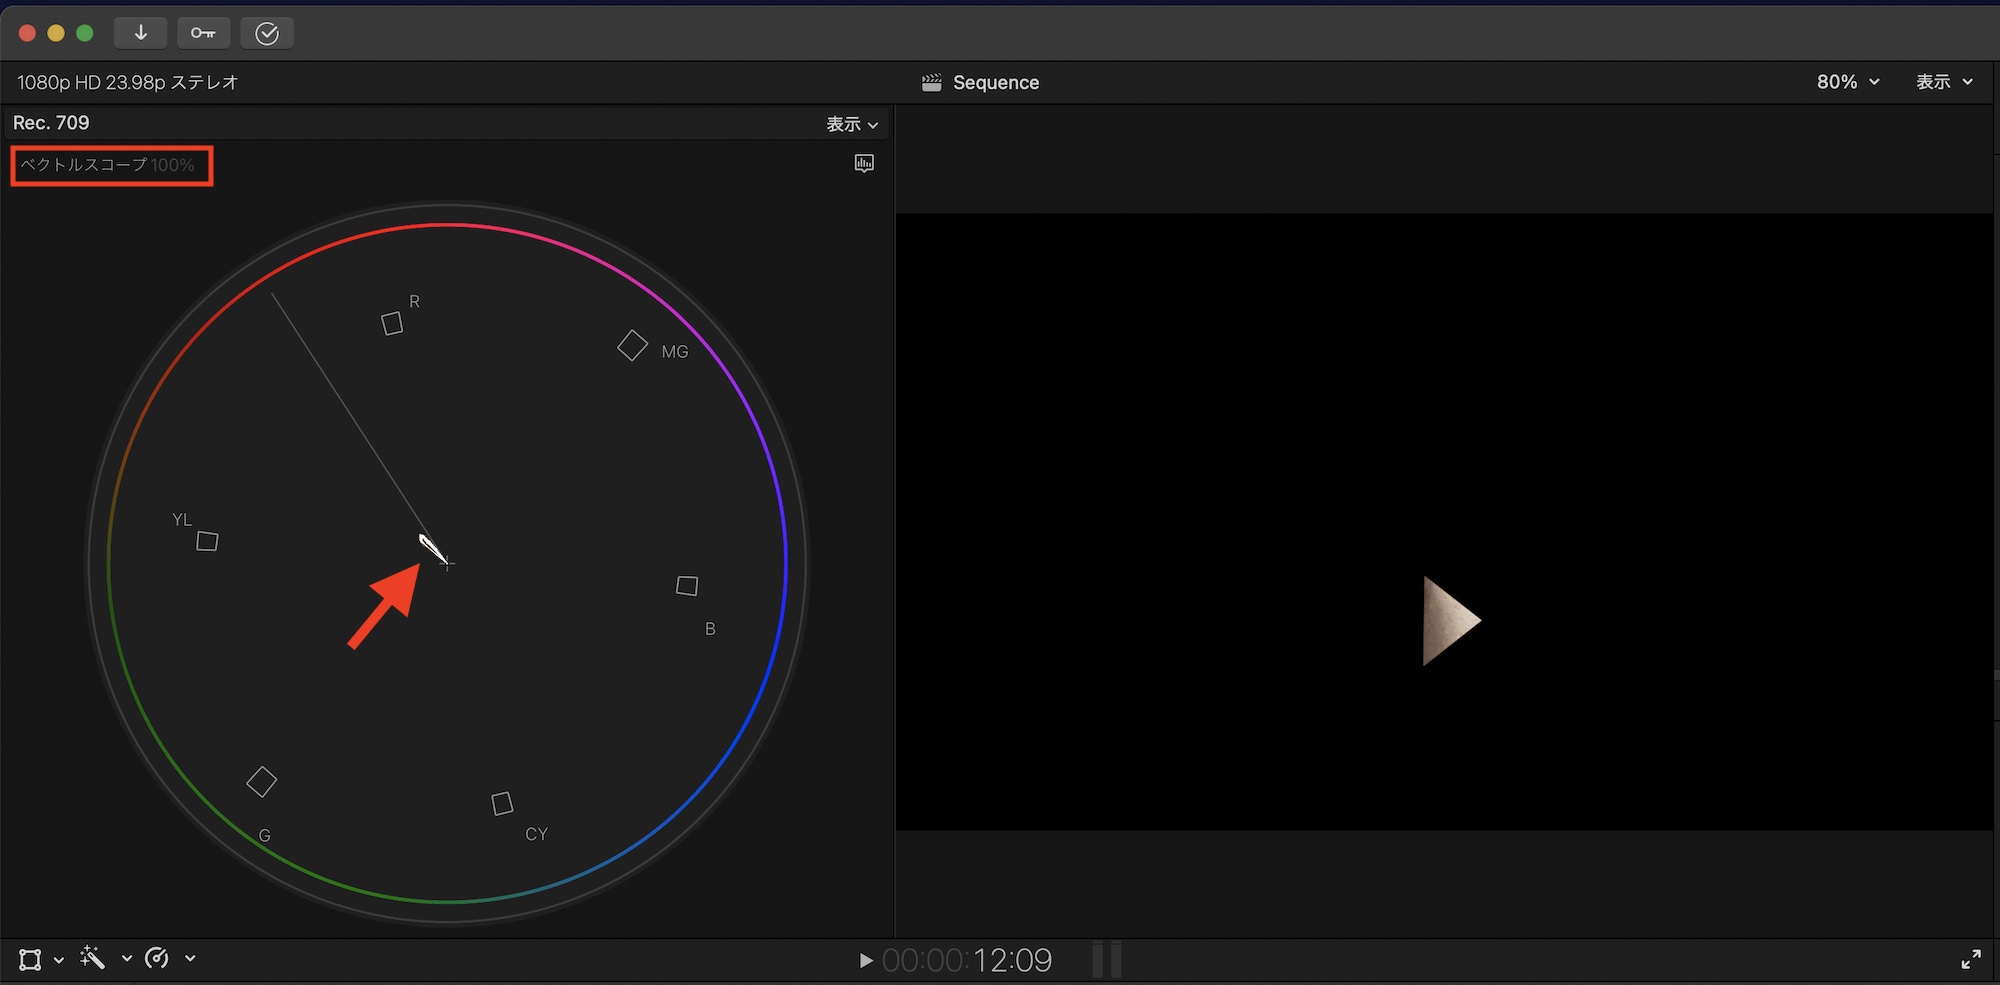Image resolution: width=2000 pixels, height=985 pixels.
Task: Click the ベクトルスコープ 100% label
Action: (x=108, y=165)
